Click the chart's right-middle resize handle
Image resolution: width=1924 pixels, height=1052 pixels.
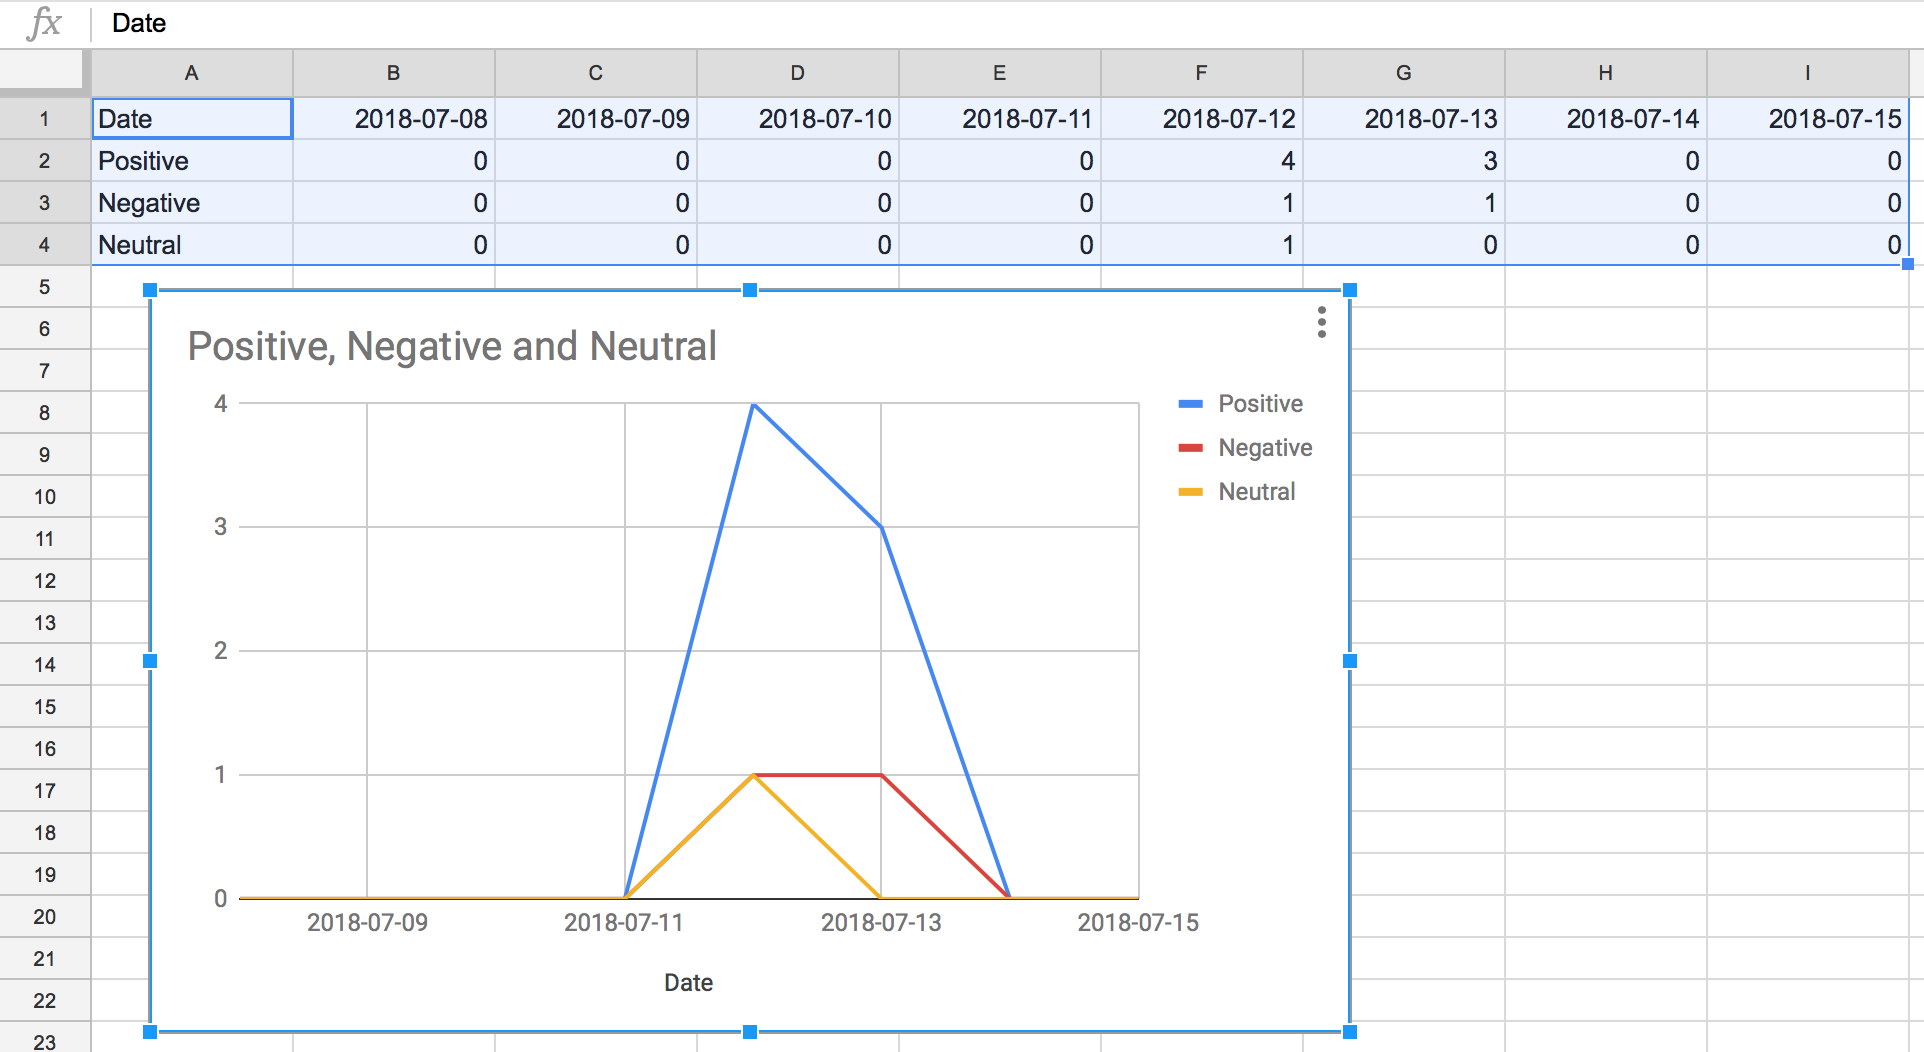tap(1349, 661)
